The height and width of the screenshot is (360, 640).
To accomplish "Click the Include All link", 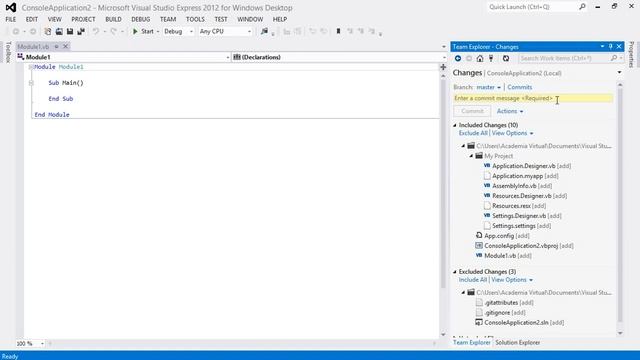I will point(473,280).
